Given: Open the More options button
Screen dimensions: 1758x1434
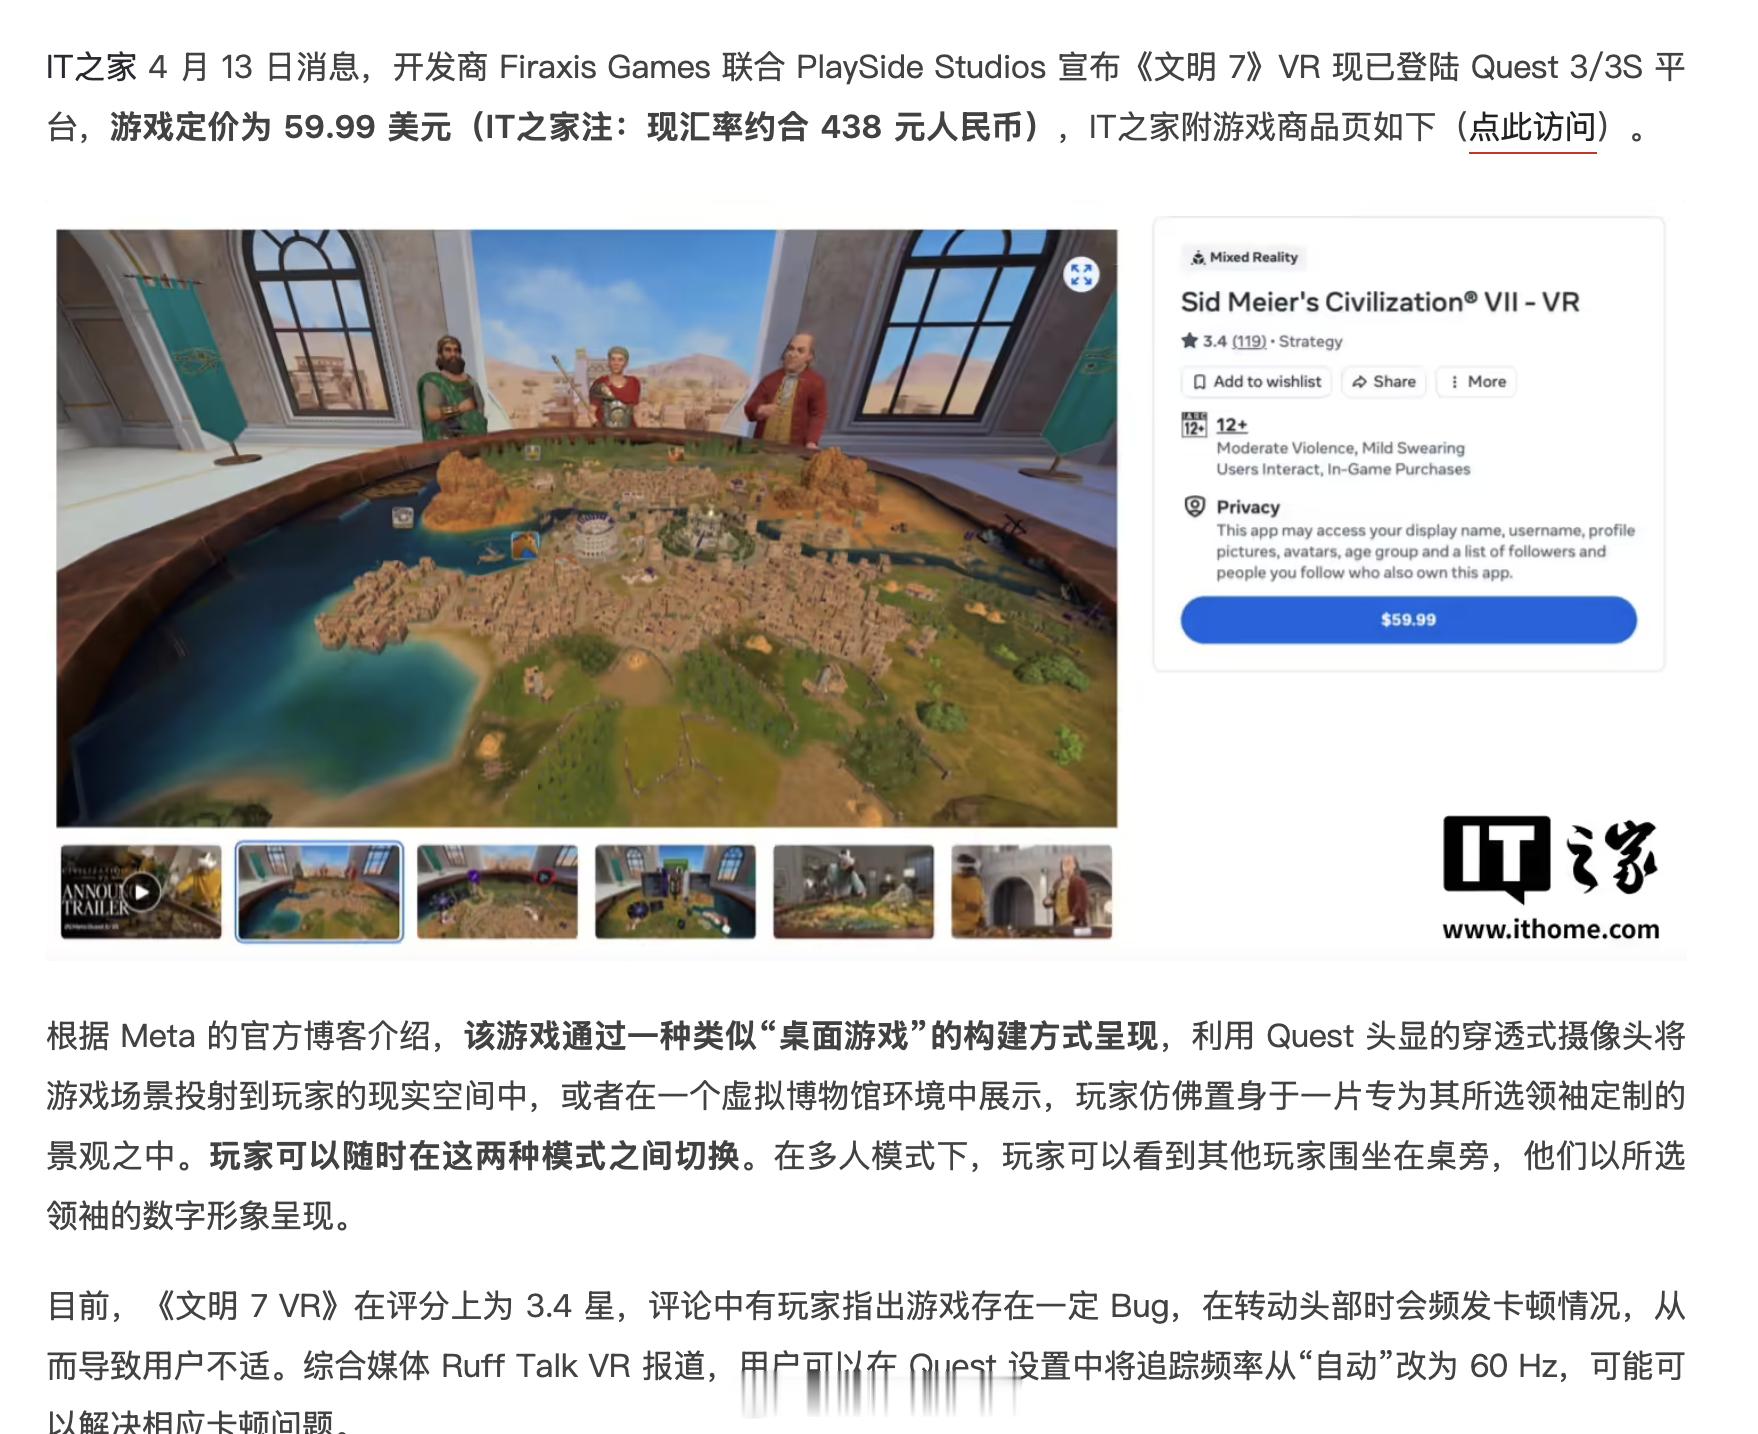Looking at the screenshot, I should point(1476,382).
